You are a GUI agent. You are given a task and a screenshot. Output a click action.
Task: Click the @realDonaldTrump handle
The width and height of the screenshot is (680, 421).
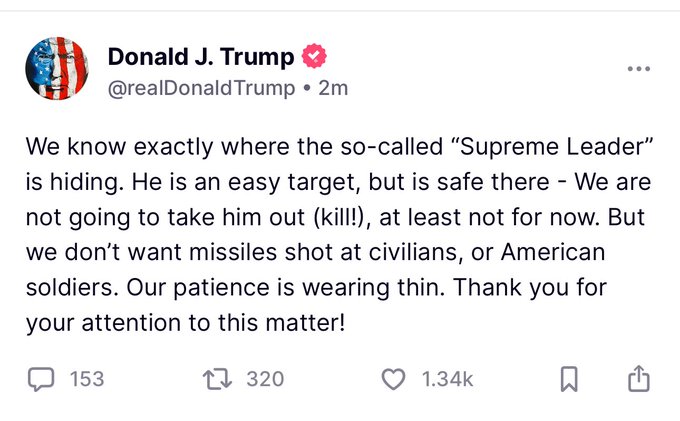tap(201, 88)
